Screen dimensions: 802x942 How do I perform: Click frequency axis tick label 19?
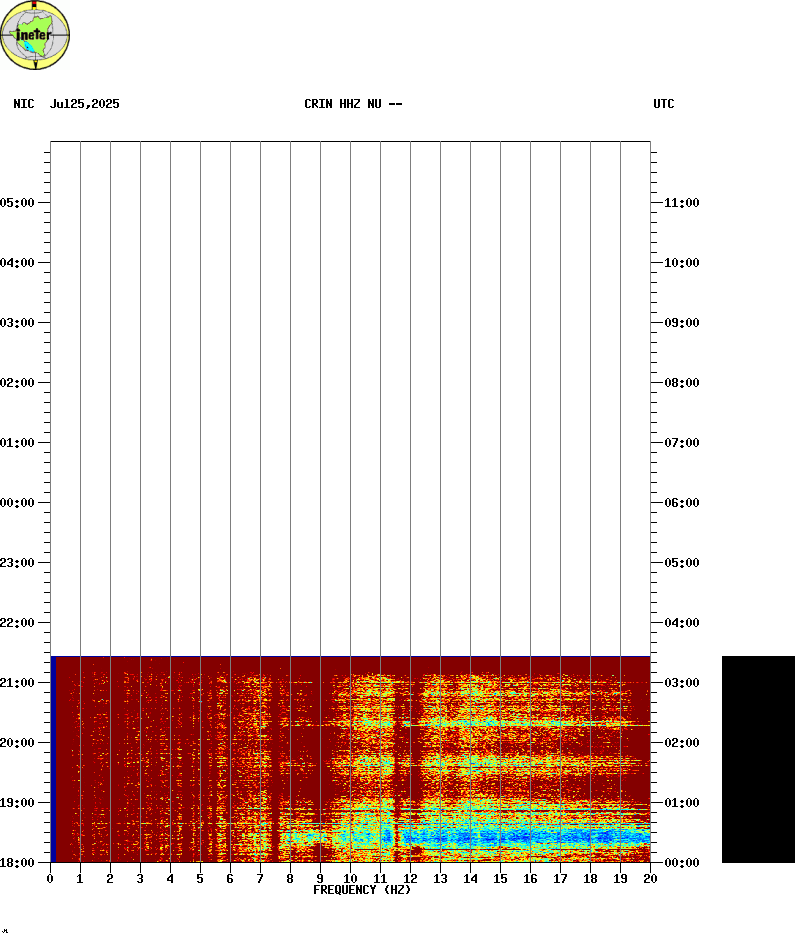tap(621, 879)
